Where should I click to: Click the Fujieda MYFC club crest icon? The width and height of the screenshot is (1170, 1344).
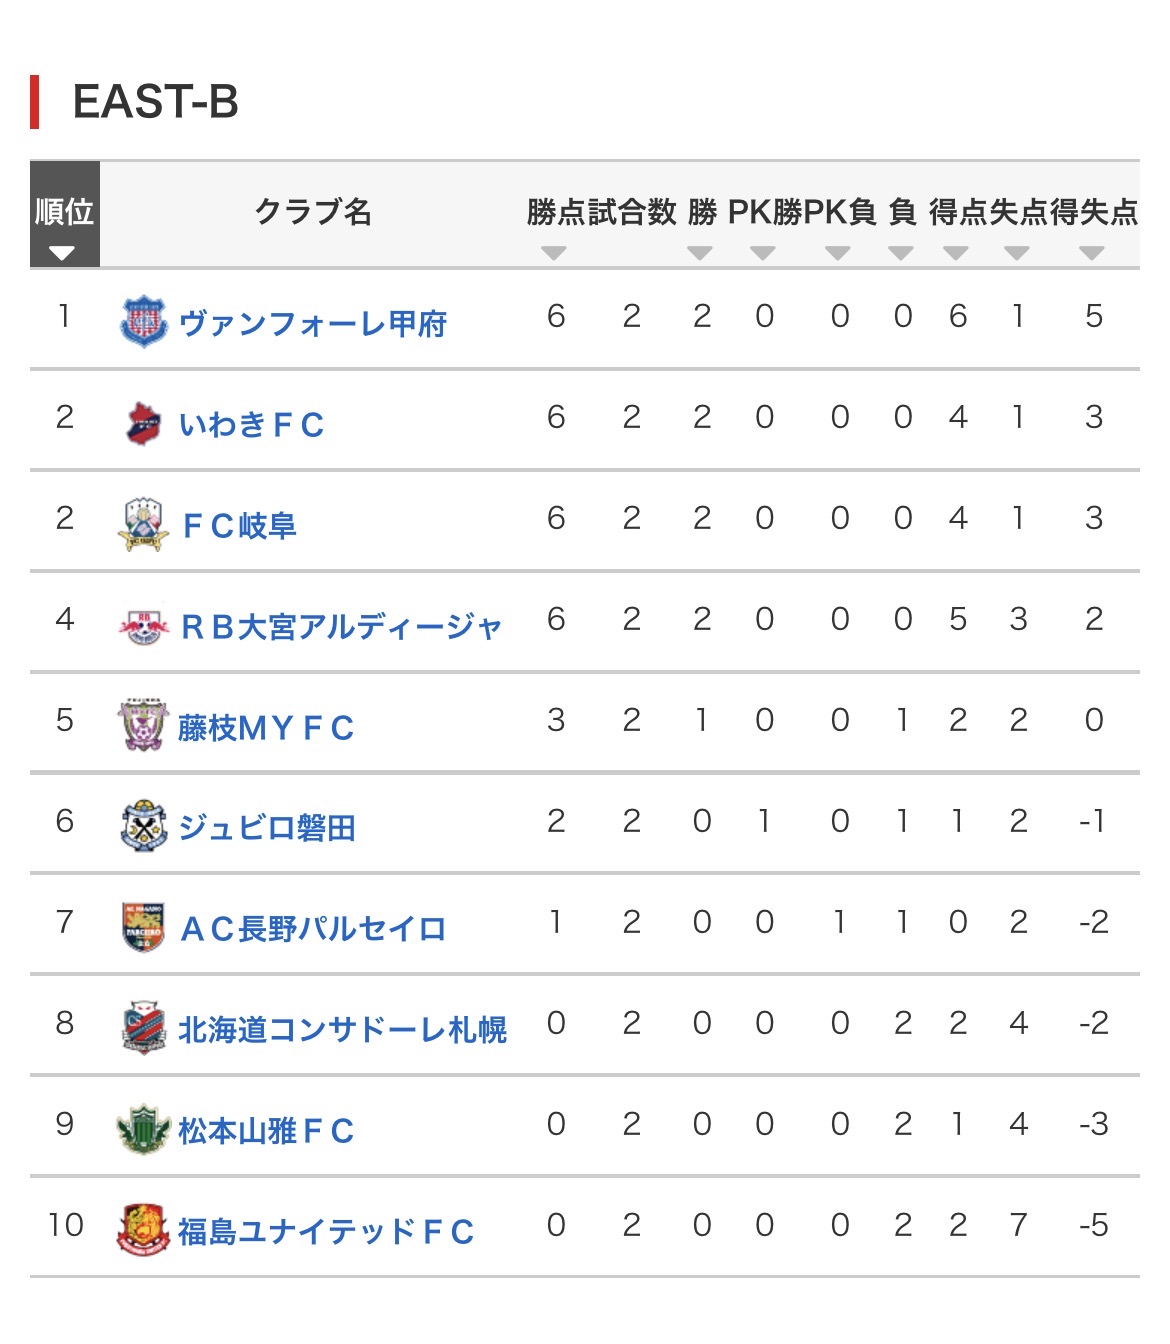[x=143, y=726]
